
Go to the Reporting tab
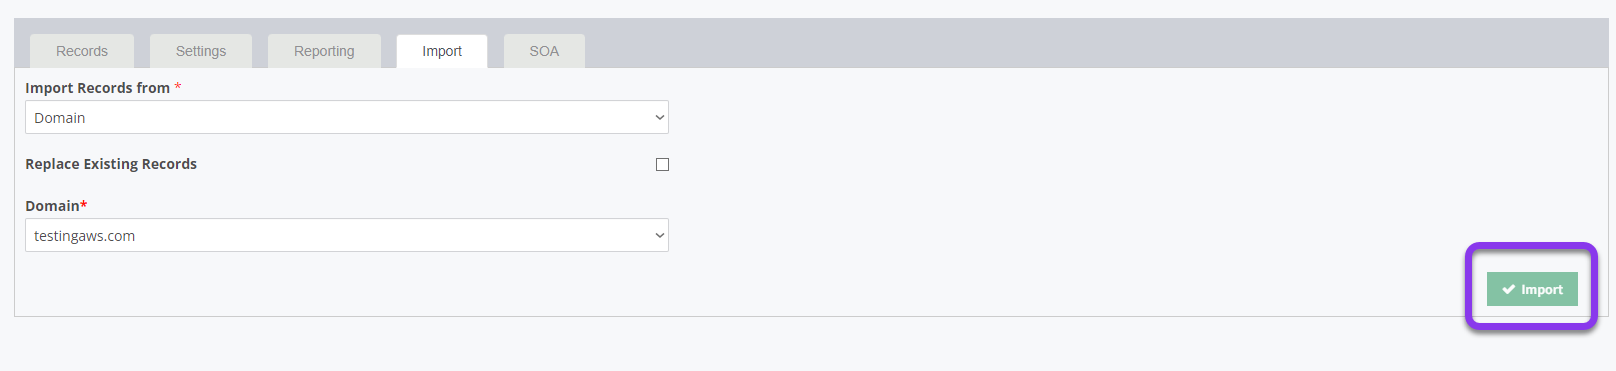[x=324, y=51]
